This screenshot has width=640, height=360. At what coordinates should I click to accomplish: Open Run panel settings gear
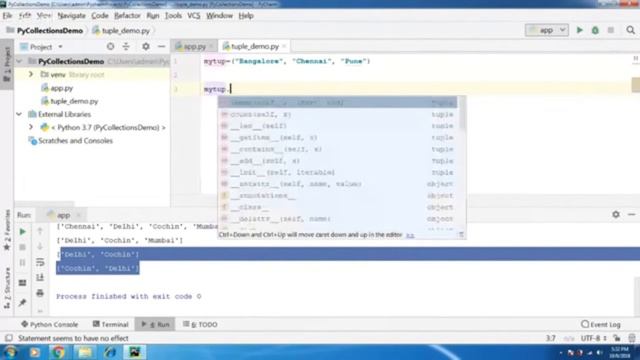[616, 214]
